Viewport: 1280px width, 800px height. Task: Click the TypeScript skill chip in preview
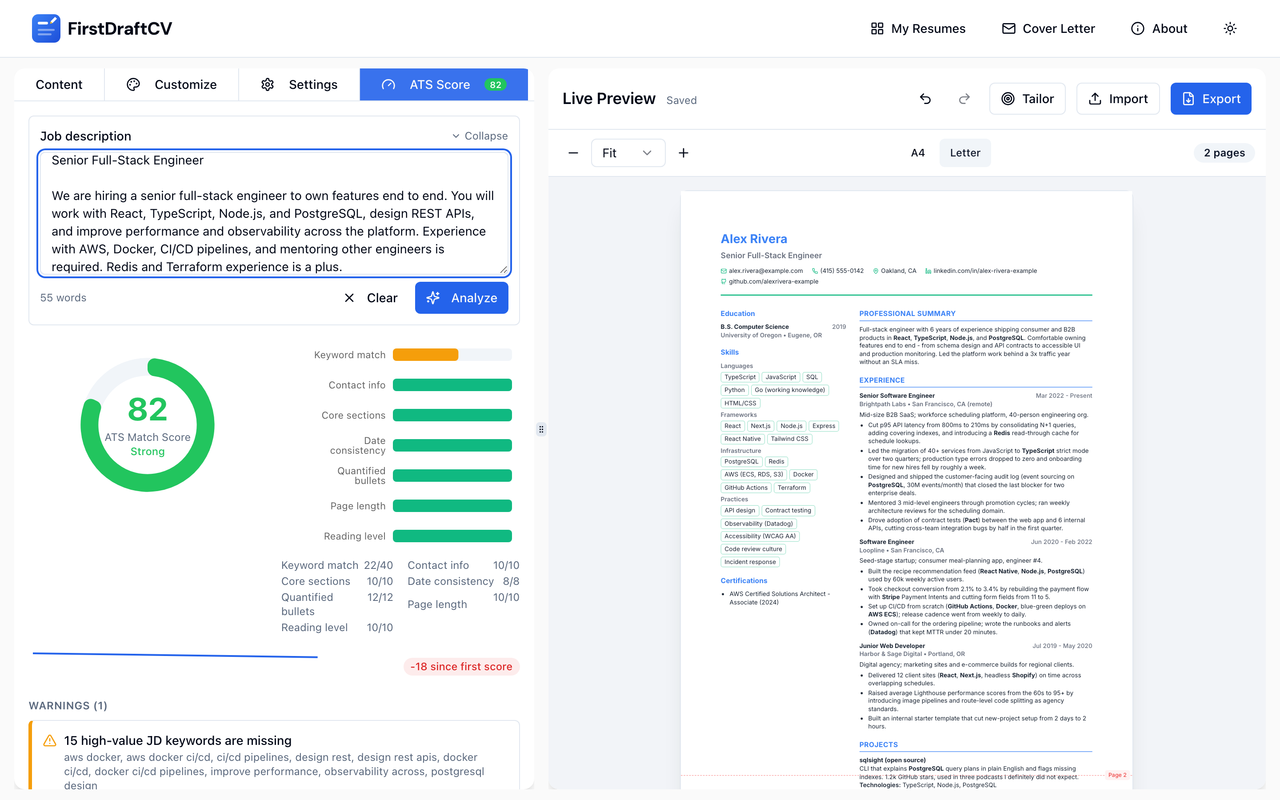pyautogui.click(x=740, y=377)
